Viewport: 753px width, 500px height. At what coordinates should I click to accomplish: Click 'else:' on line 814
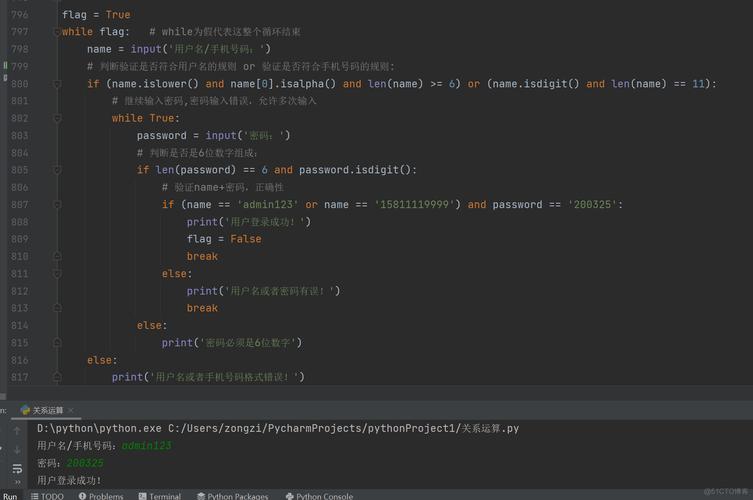click(152, 325)
